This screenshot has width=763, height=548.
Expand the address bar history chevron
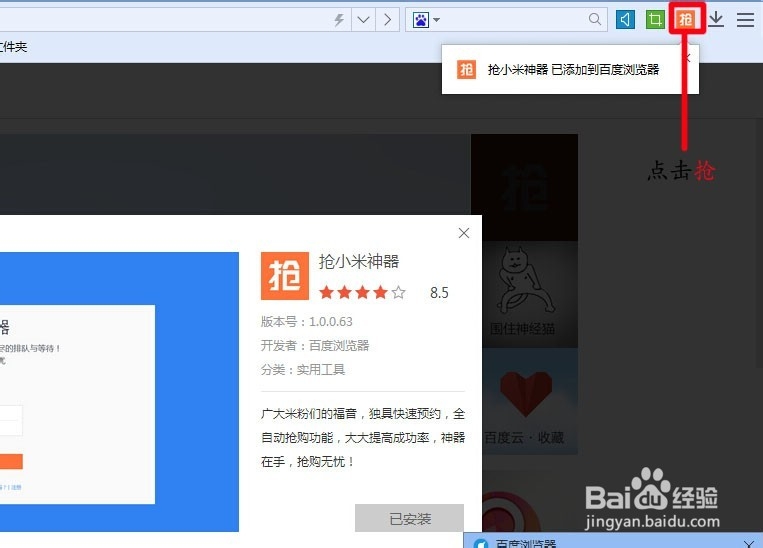(x=363, y=20)
